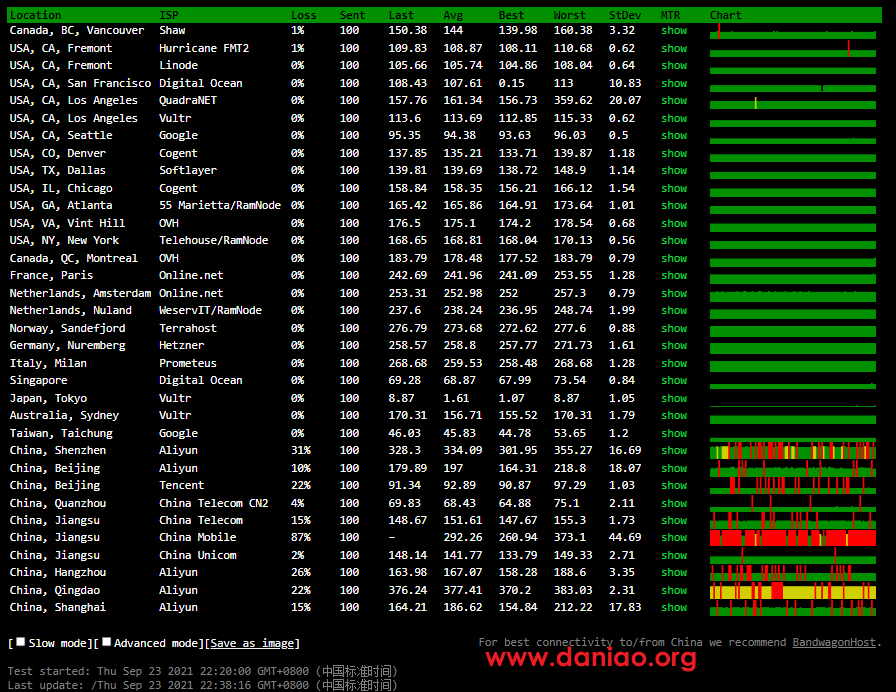
Task: Click the Avg column header
Action: (453, 15)
